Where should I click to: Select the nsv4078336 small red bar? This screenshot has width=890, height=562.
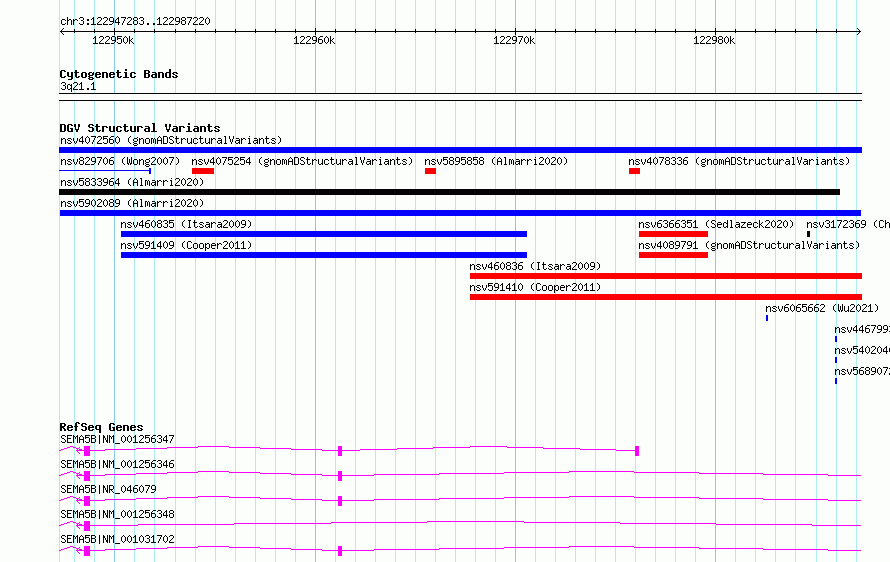click(x=635, y=171)
